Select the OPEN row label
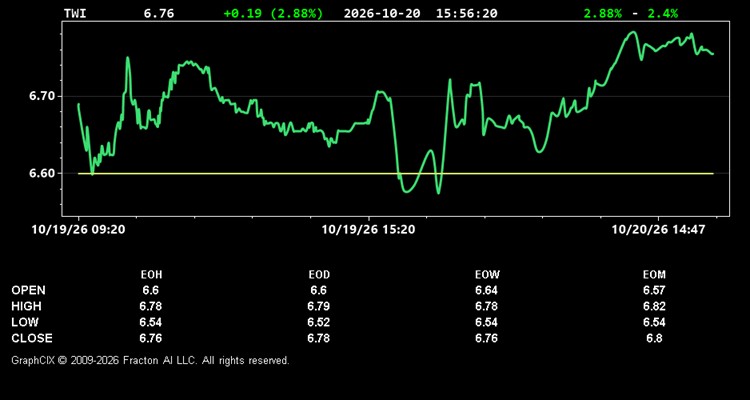750x400 pixels. [x=29, y=290]
